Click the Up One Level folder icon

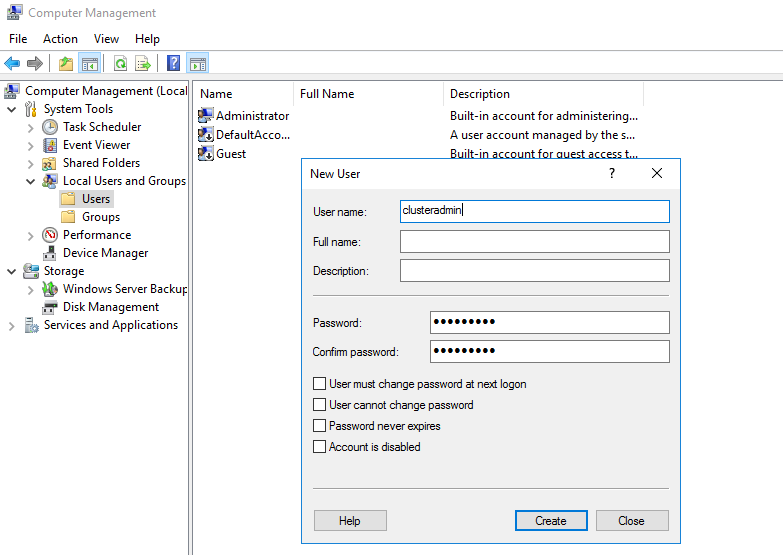[x=66, y=64]
